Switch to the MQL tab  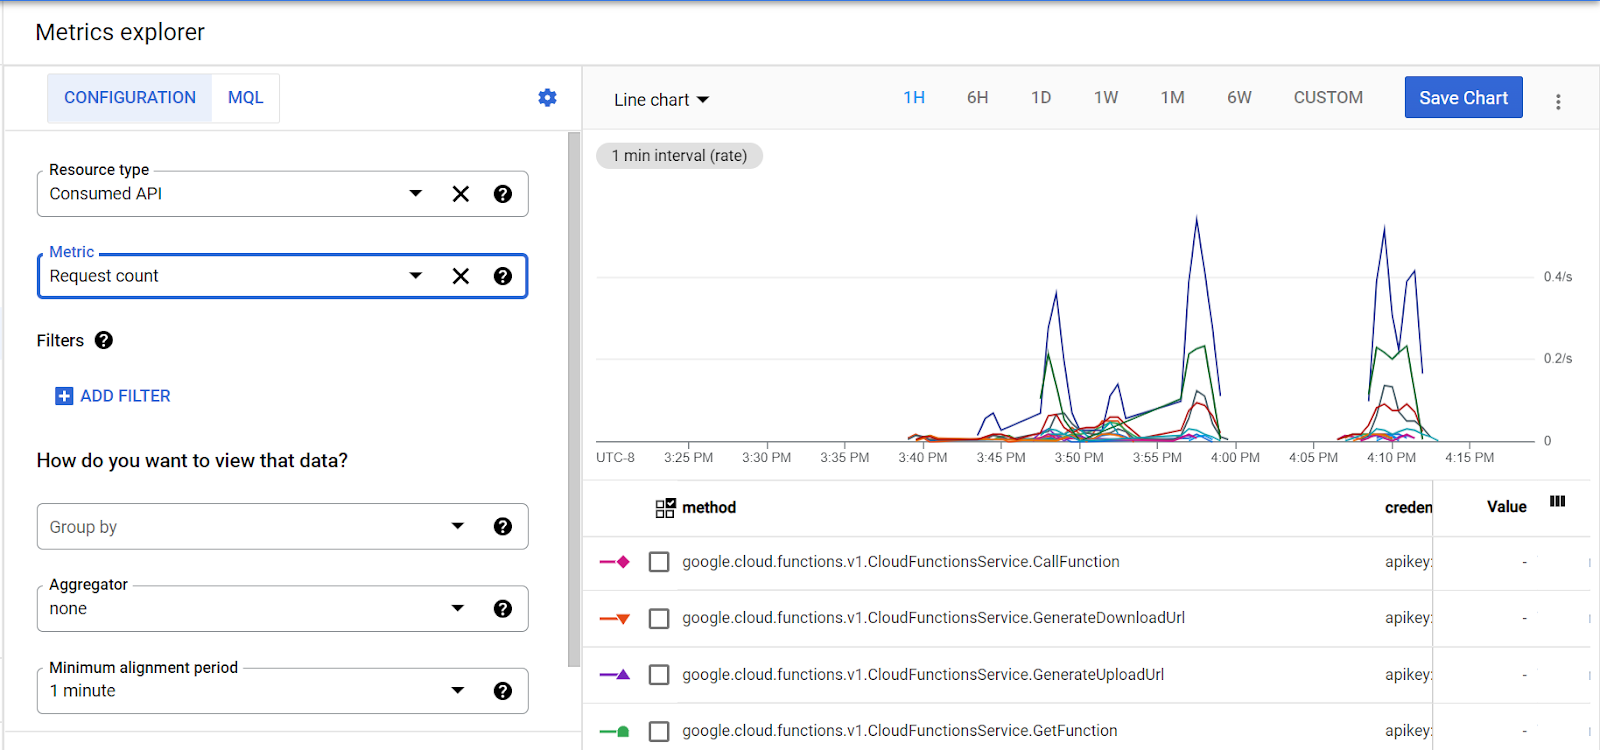245,98
